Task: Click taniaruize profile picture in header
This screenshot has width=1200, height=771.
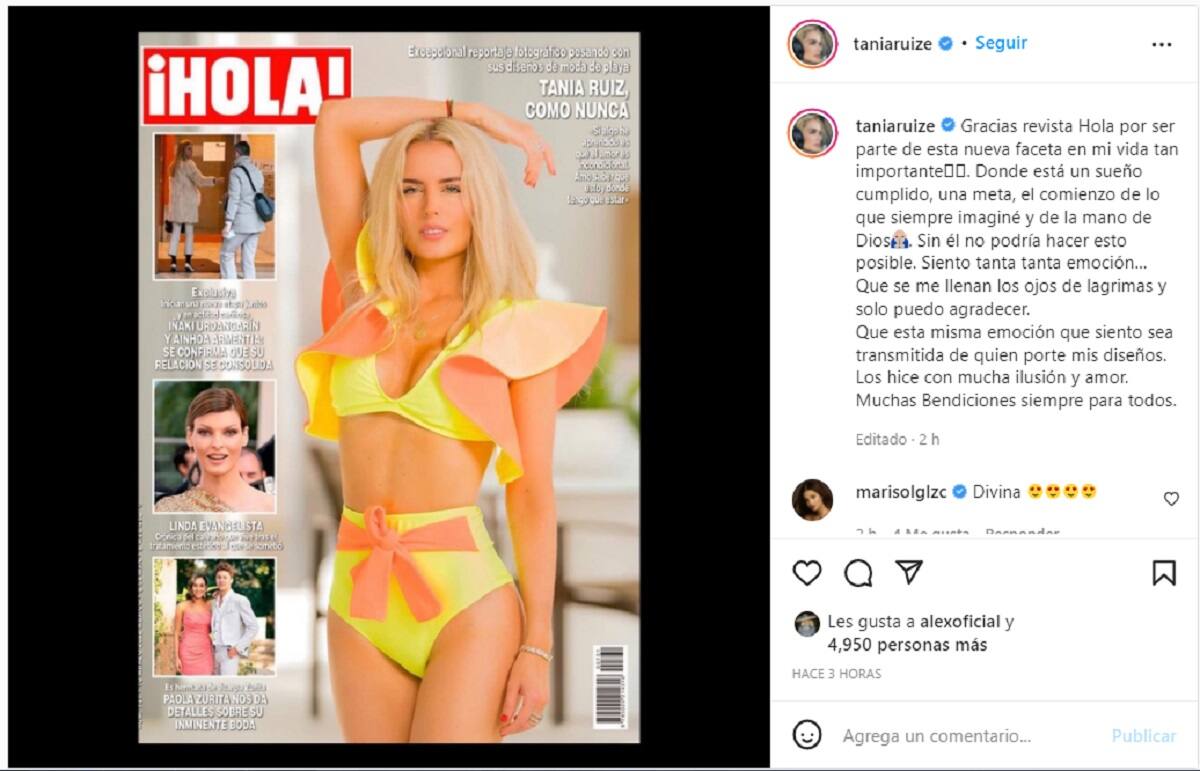Action: 812,44
